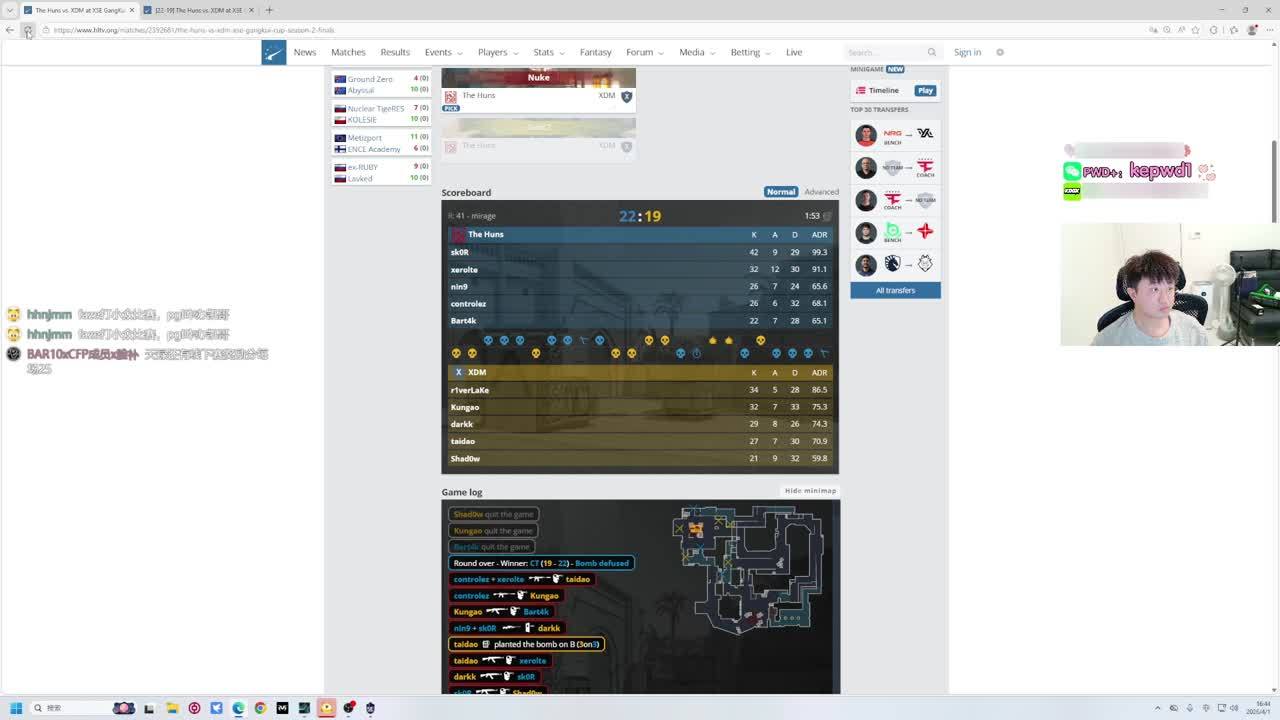Go back using the browser back arrow
Screen dimensions: 1280x720
[x=10, y=30]
